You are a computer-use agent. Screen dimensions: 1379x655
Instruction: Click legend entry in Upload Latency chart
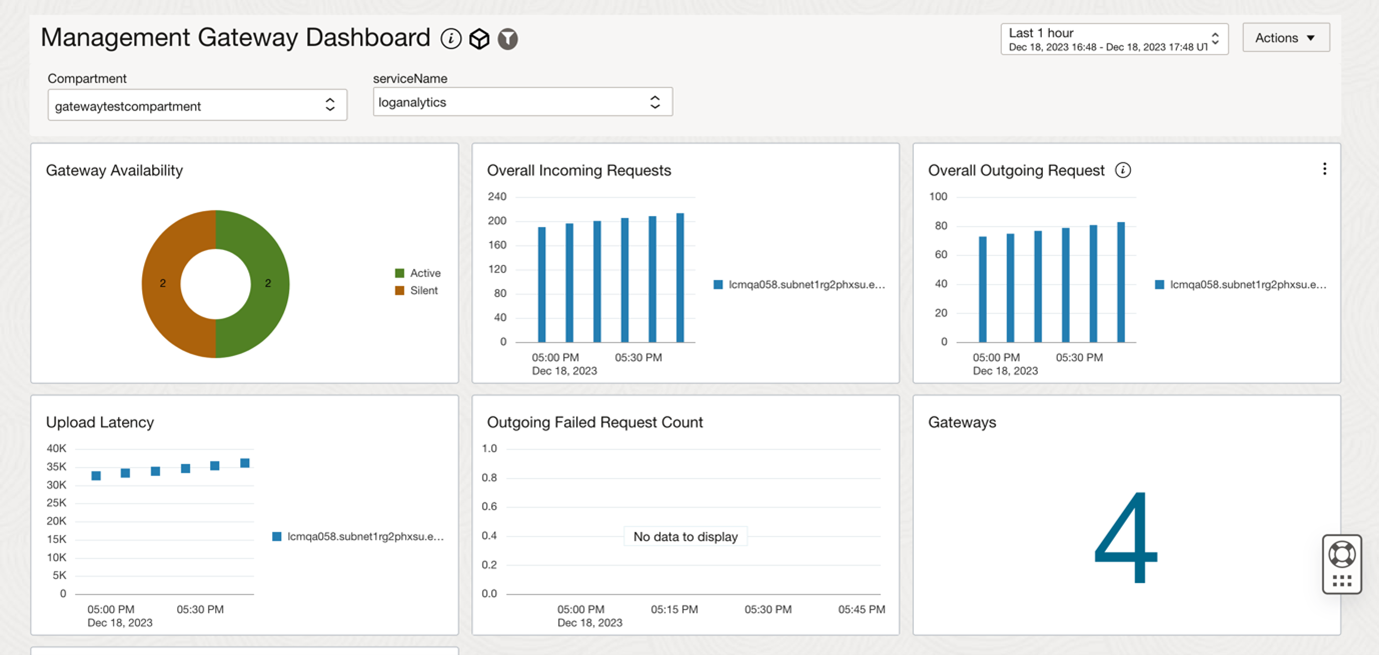coord(358,537)
